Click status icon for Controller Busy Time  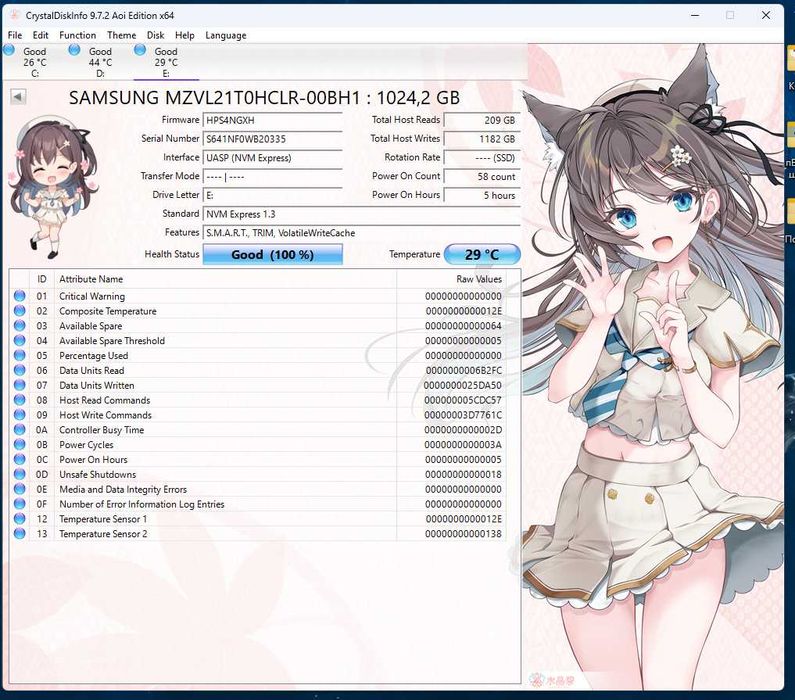click(x=20, y=429)
